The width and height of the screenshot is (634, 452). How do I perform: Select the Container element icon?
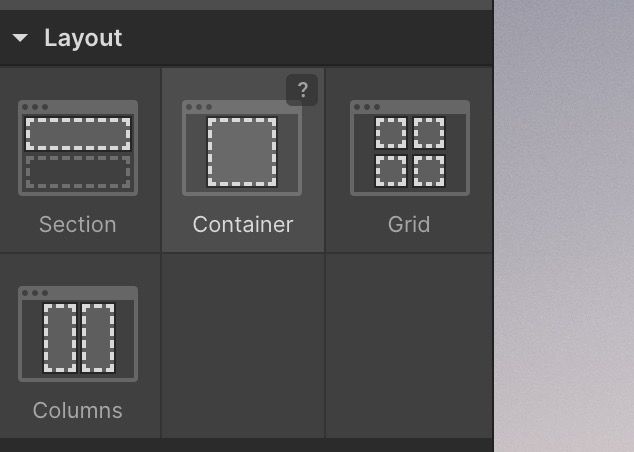coord(242,148)
